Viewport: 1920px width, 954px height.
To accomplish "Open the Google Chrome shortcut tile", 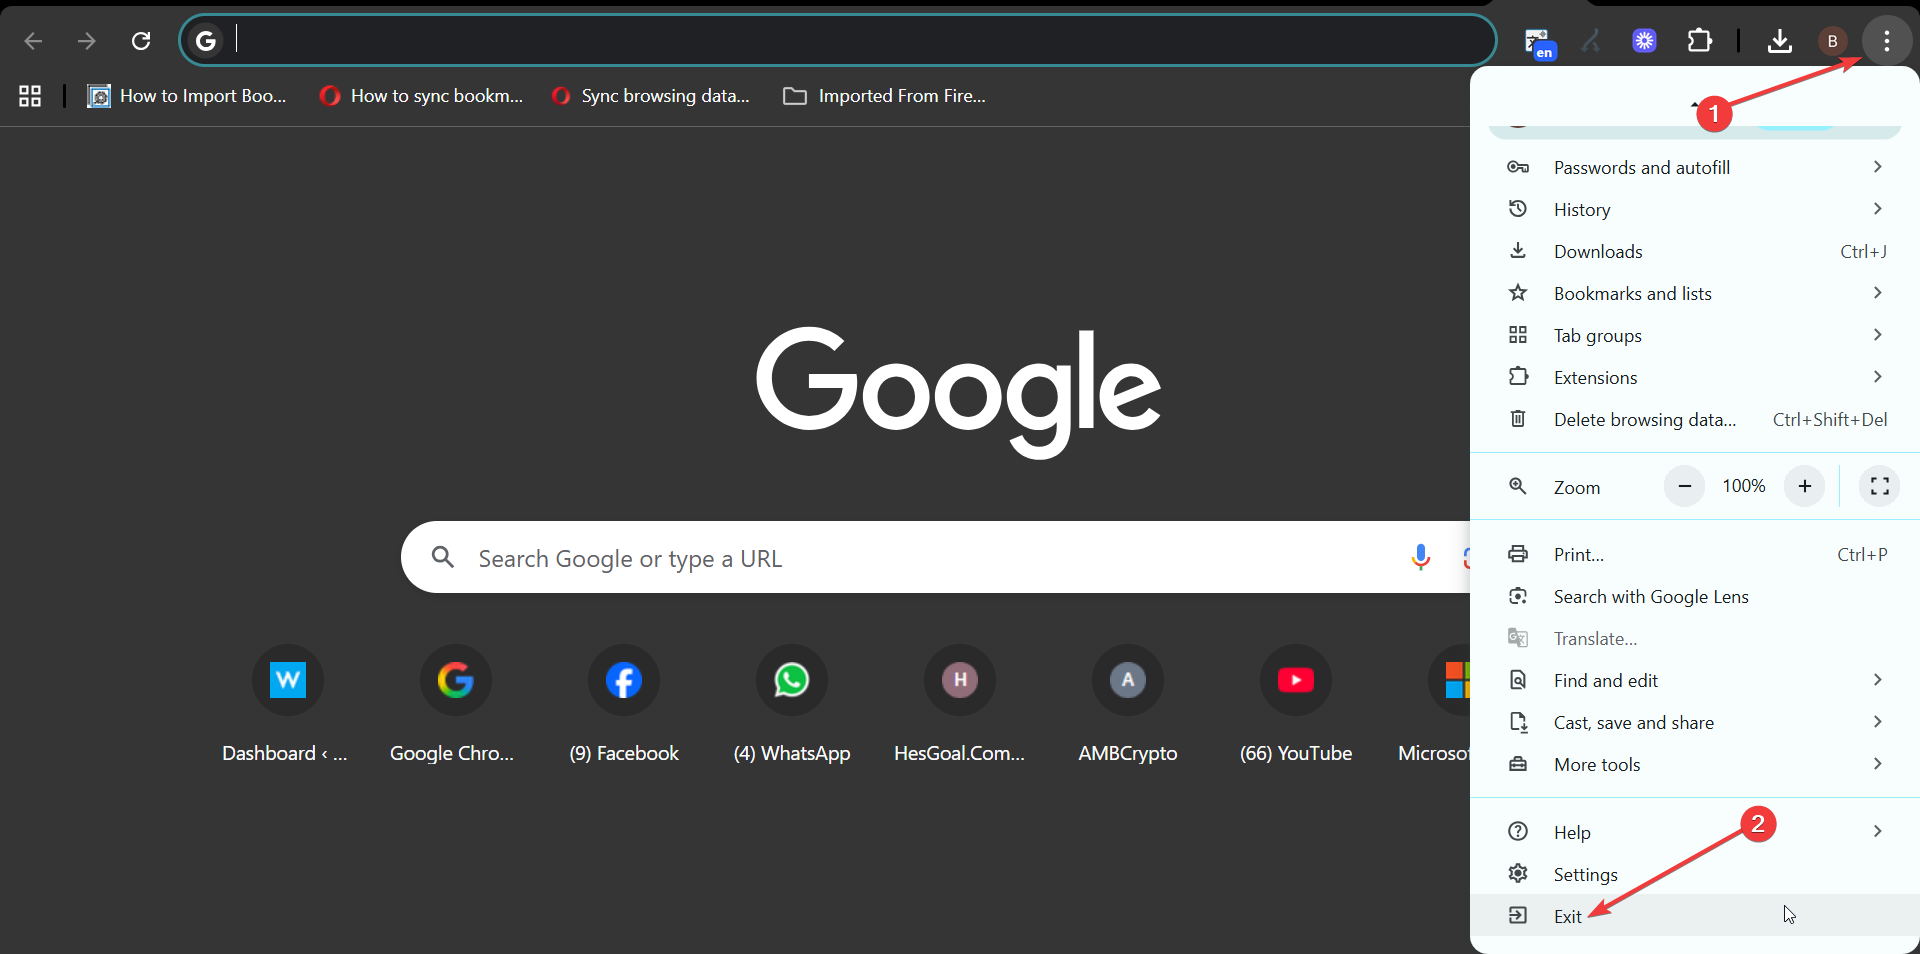I will pyautogui.click(x=455, y=705).
